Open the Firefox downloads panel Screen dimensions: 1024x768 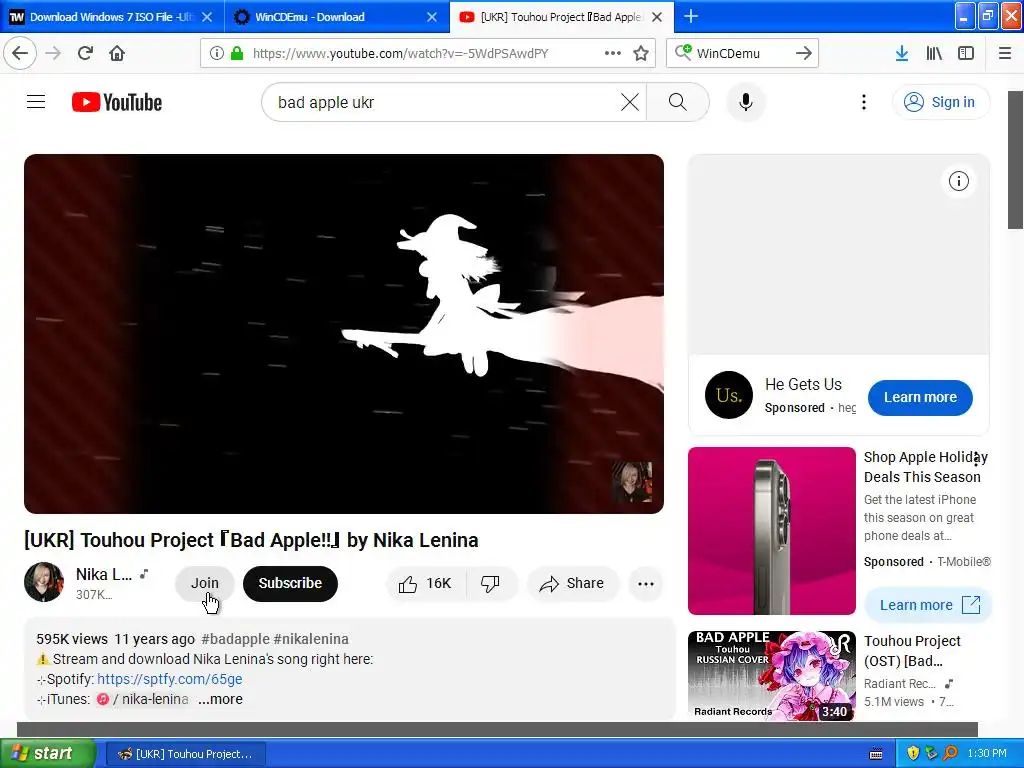coord(902,53)
